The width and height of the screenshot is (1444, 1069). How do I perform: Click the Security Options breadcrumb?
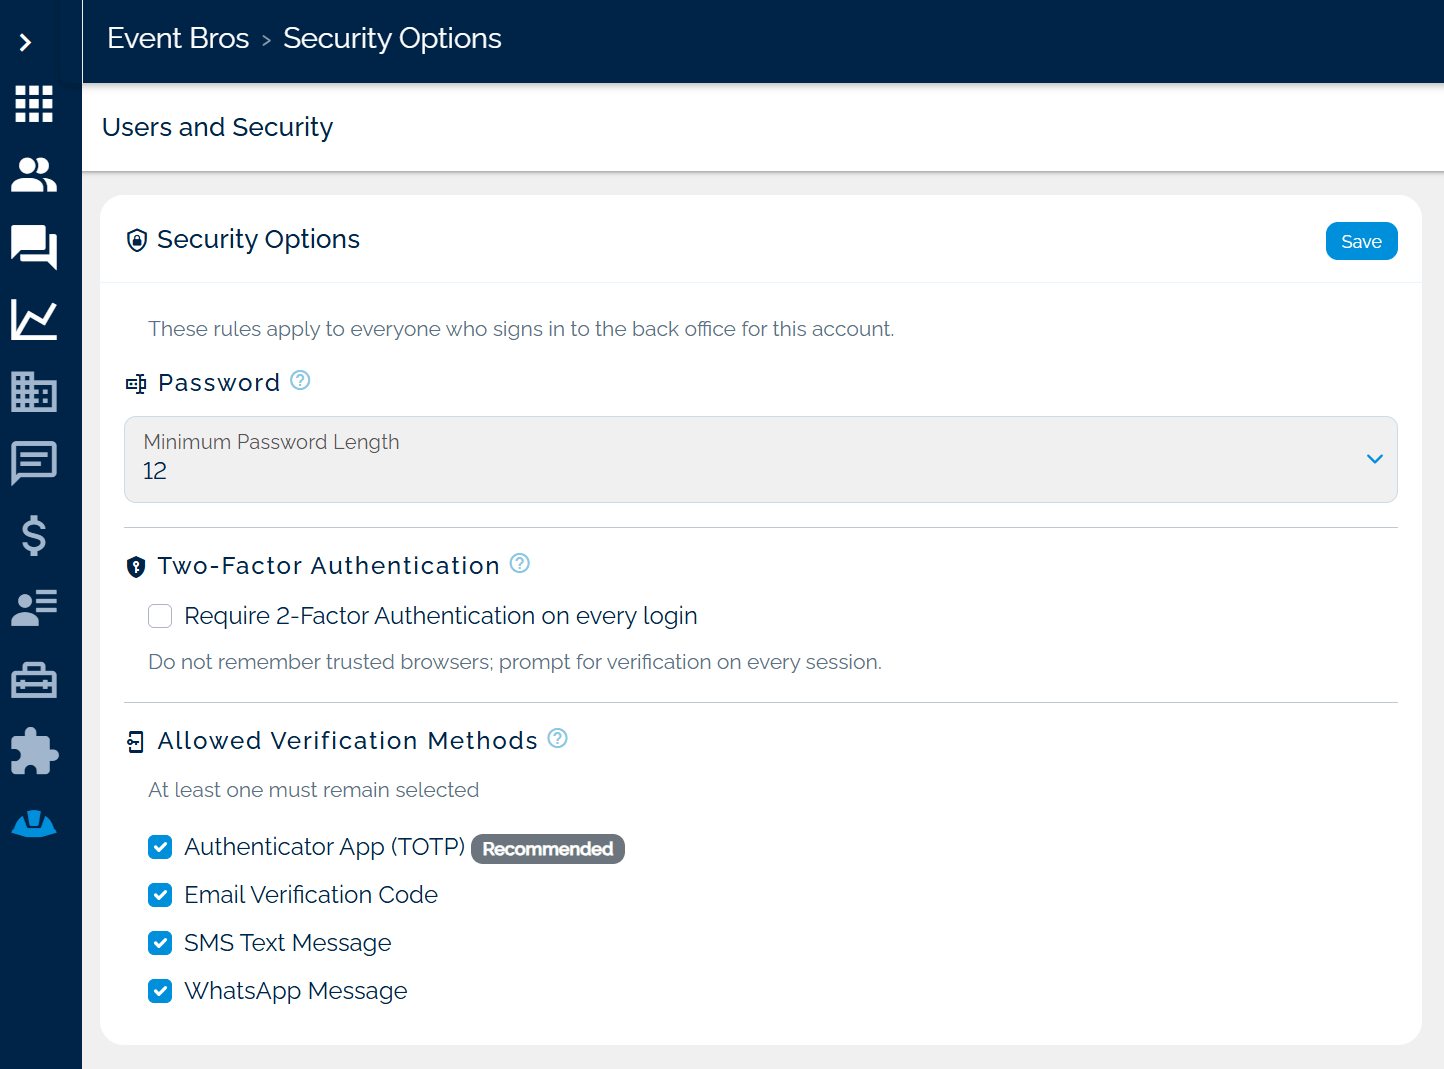(x=392, y=38)
